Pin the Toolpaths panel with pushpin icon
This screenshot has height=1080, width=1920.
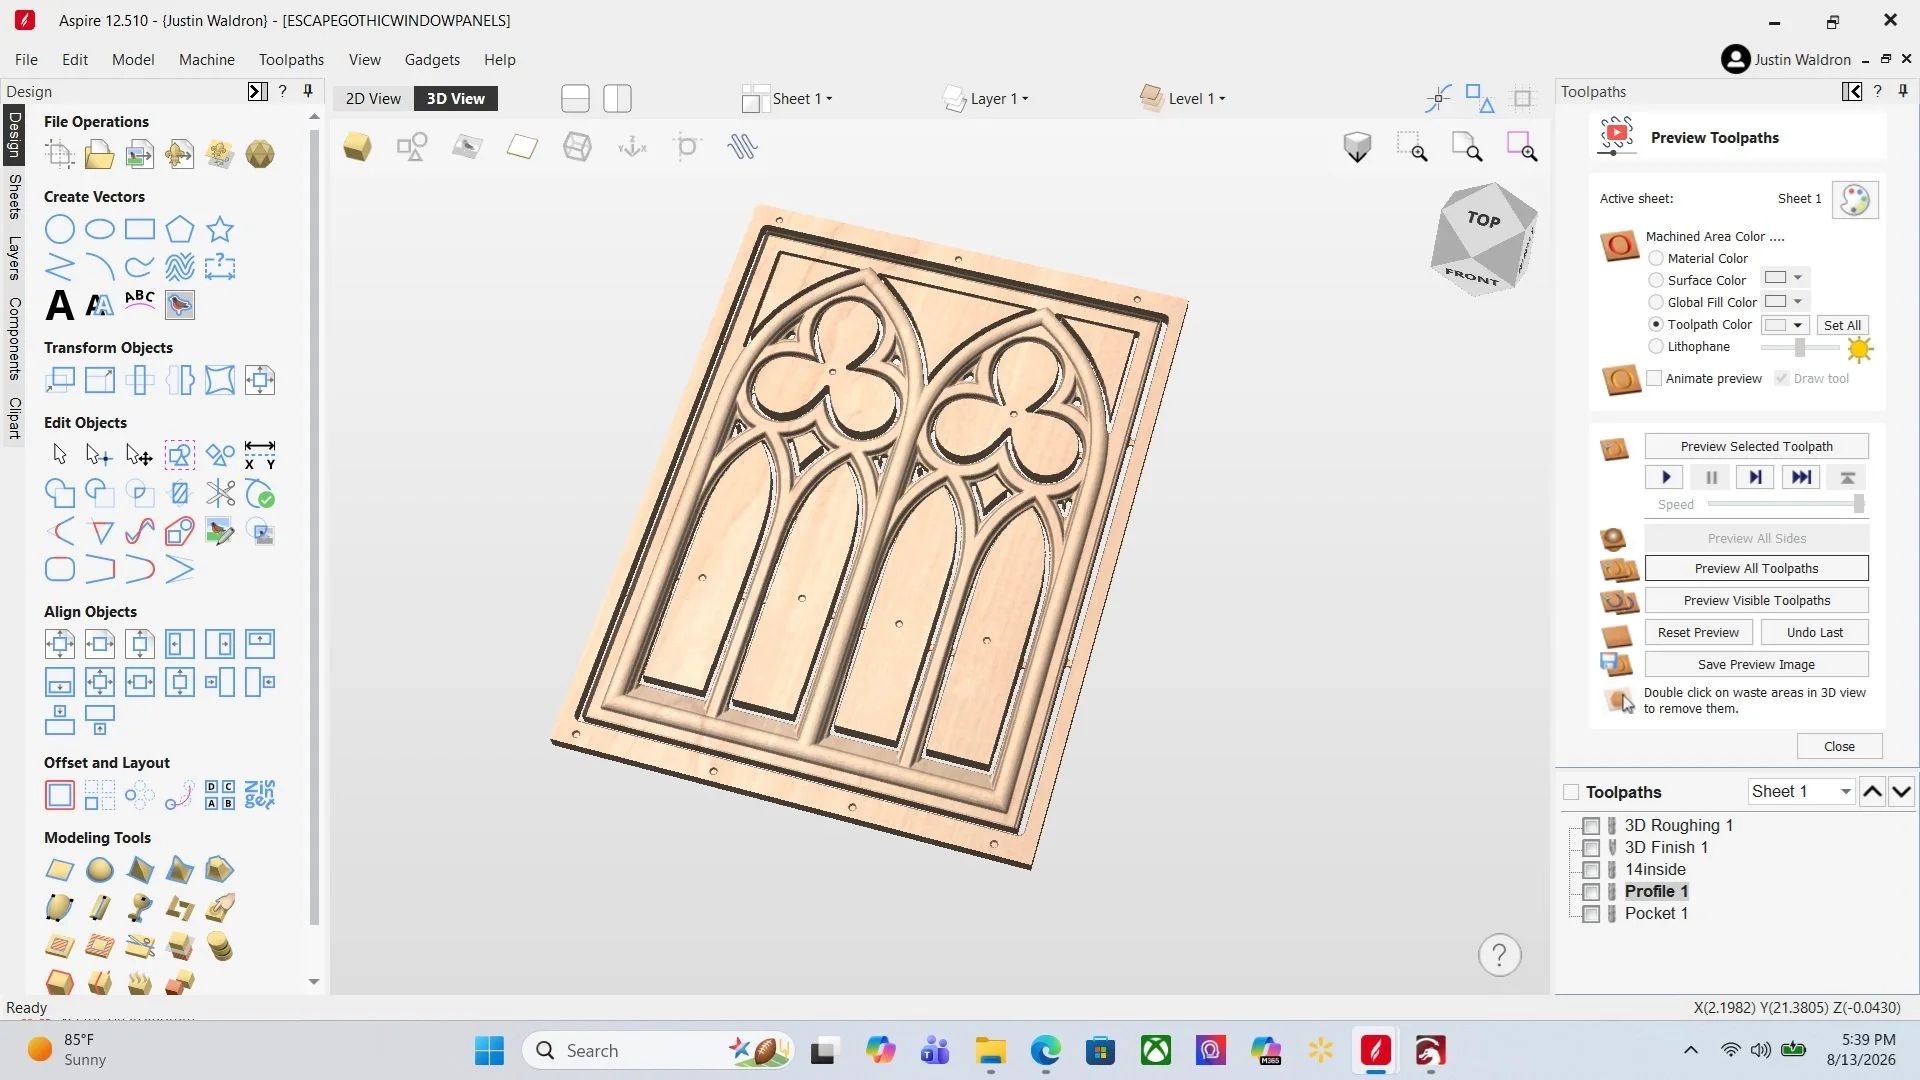[1903, 91]
